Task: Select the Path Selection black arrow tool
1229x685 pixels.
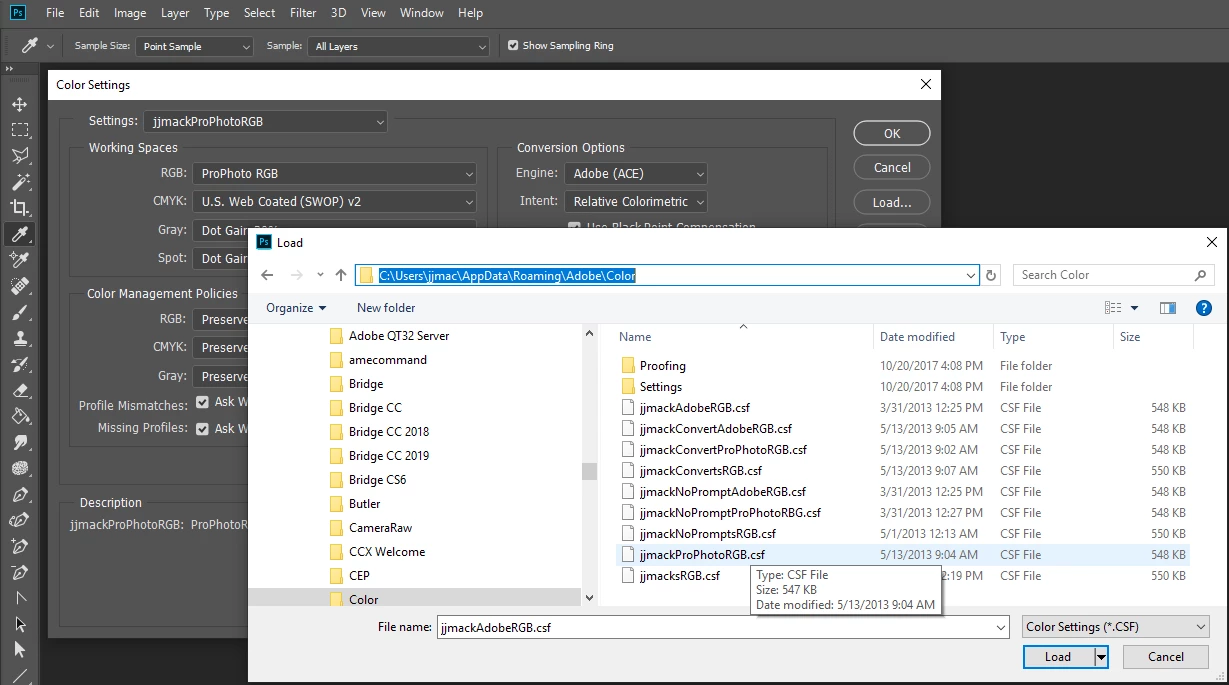Action: pyautogui.click(x=19, y=624)
